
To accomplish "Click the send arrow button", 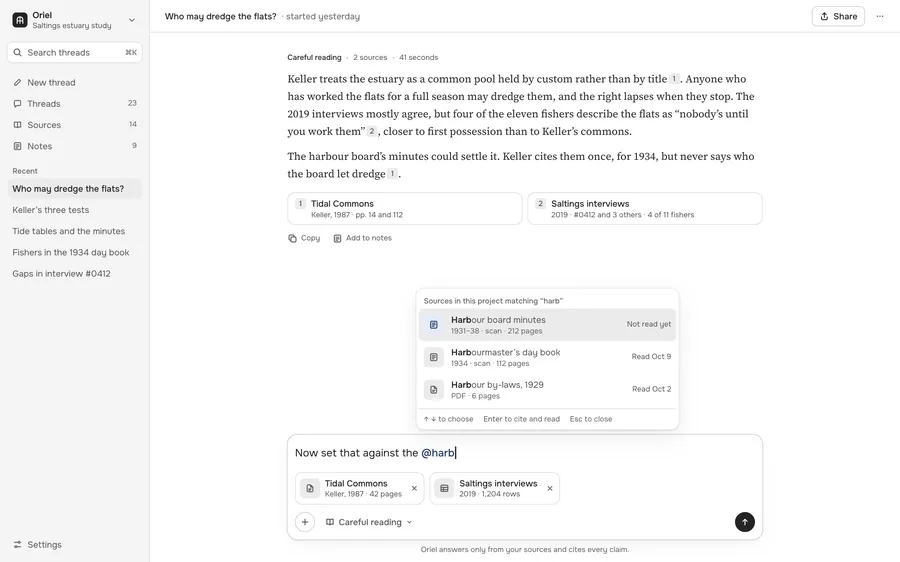I will tap(744, 522).
